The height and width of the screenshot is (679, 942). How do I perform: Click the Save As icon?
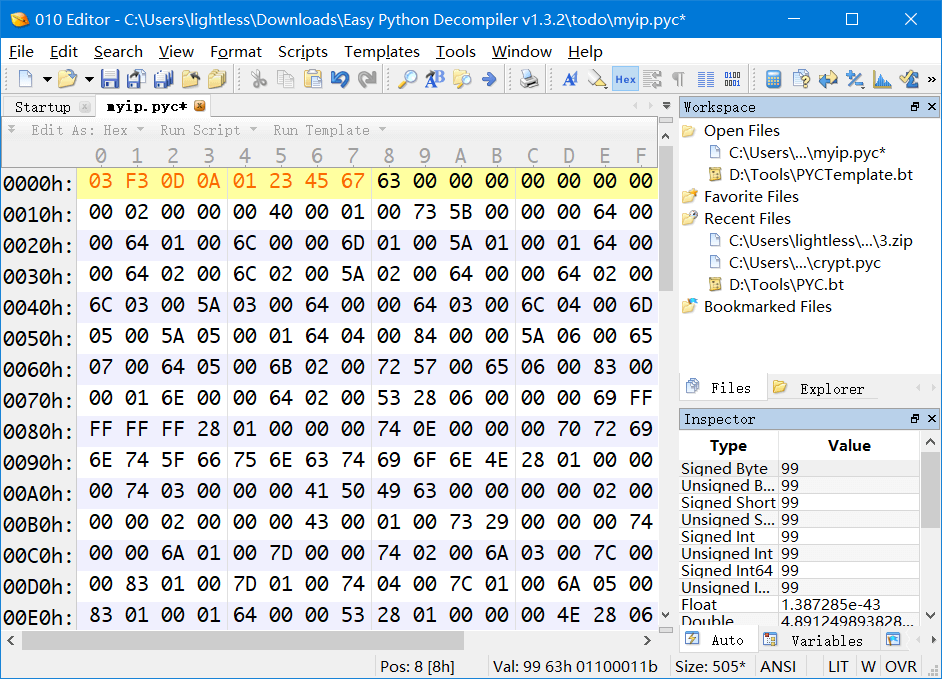pyautogui.click(x=137, y=79)
